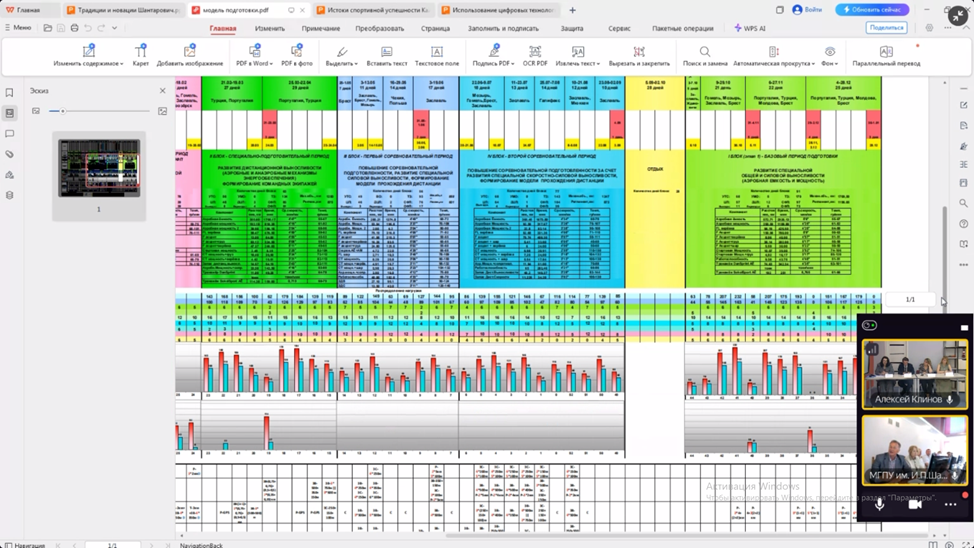Screen dimensions: 974x548
Task: Toggle the camera in the video call
Action: click(914, 505)
